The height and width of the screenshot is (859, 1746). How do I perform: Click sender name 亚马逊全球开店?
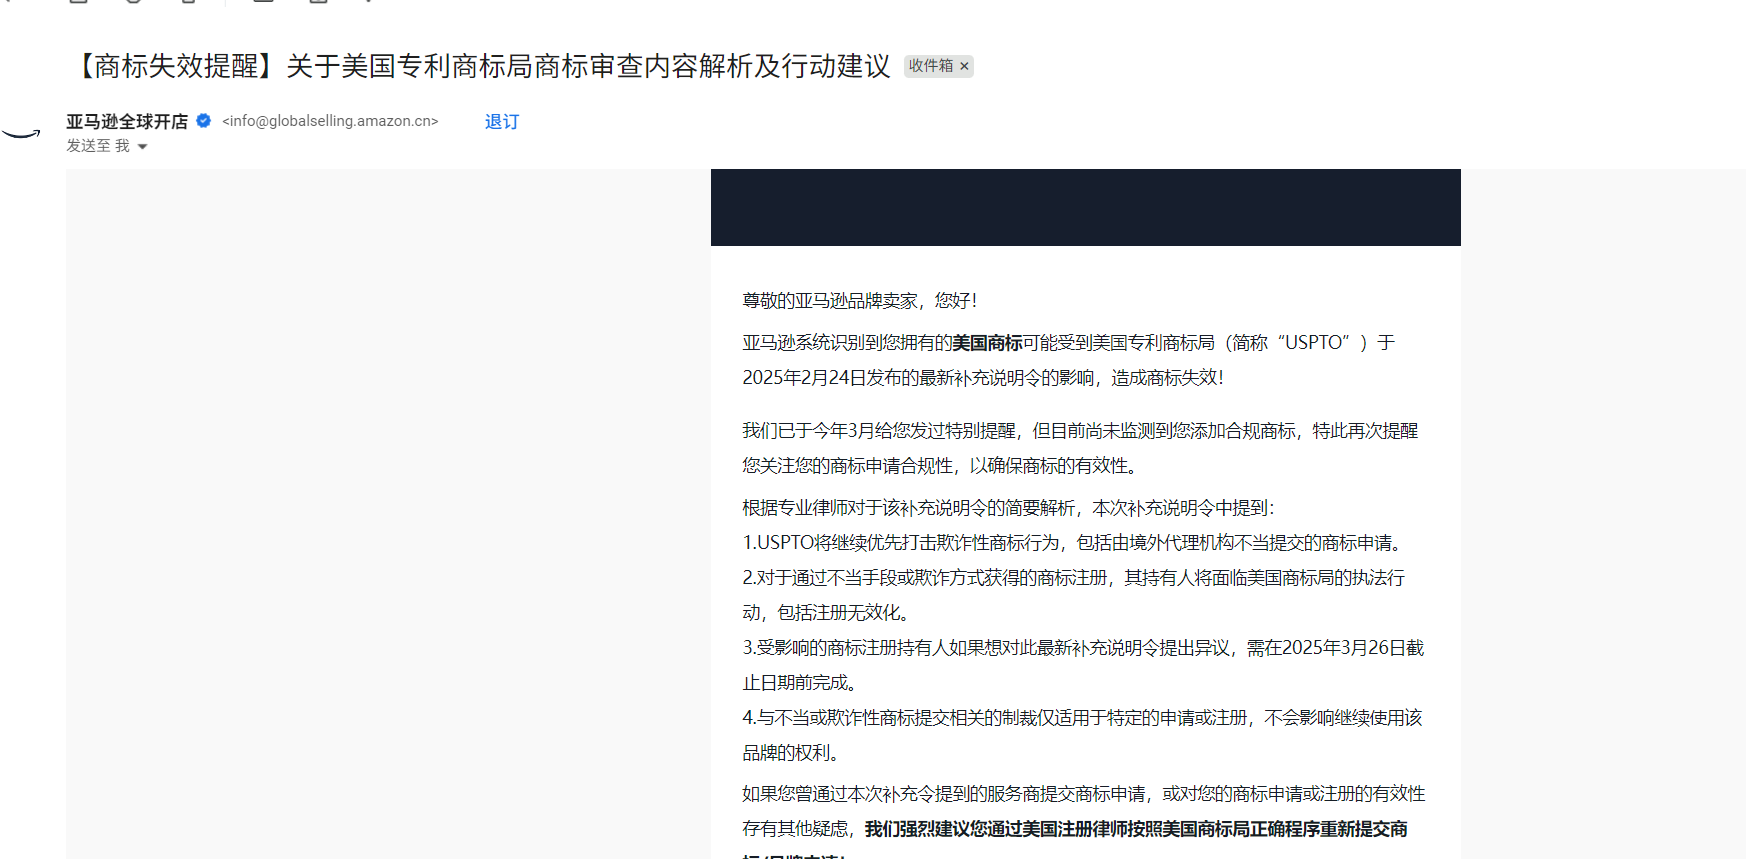click(x=127, y=122)
